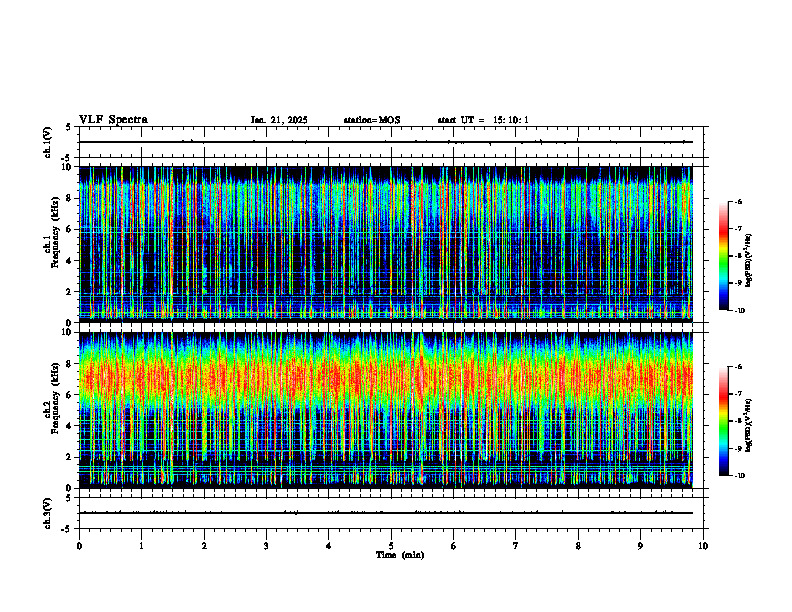Click the ch.1 frequency tick '6'

[71, 230]
